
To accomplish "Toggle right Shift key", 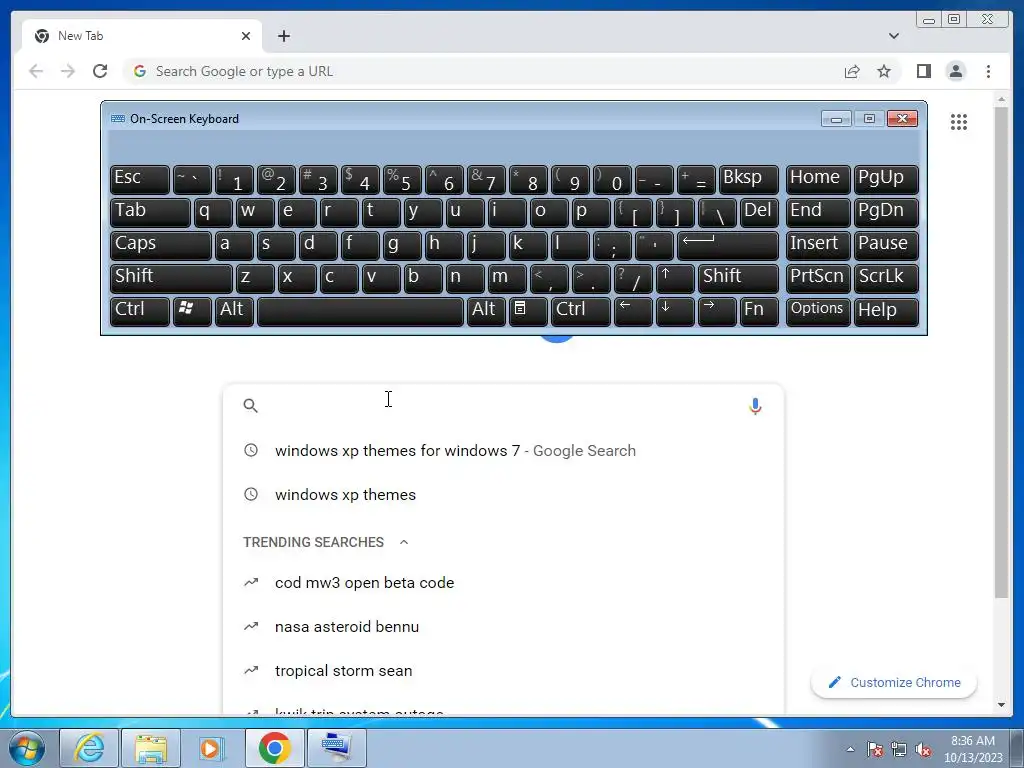I will pos(739,277).
